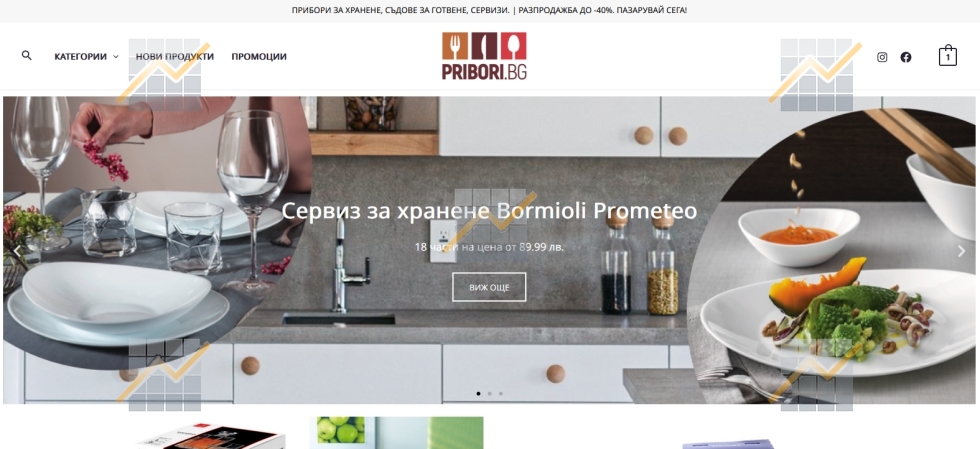Open the ПРОМОЦИИ menu item
The image size is (980, 449).
click(259, 56)
